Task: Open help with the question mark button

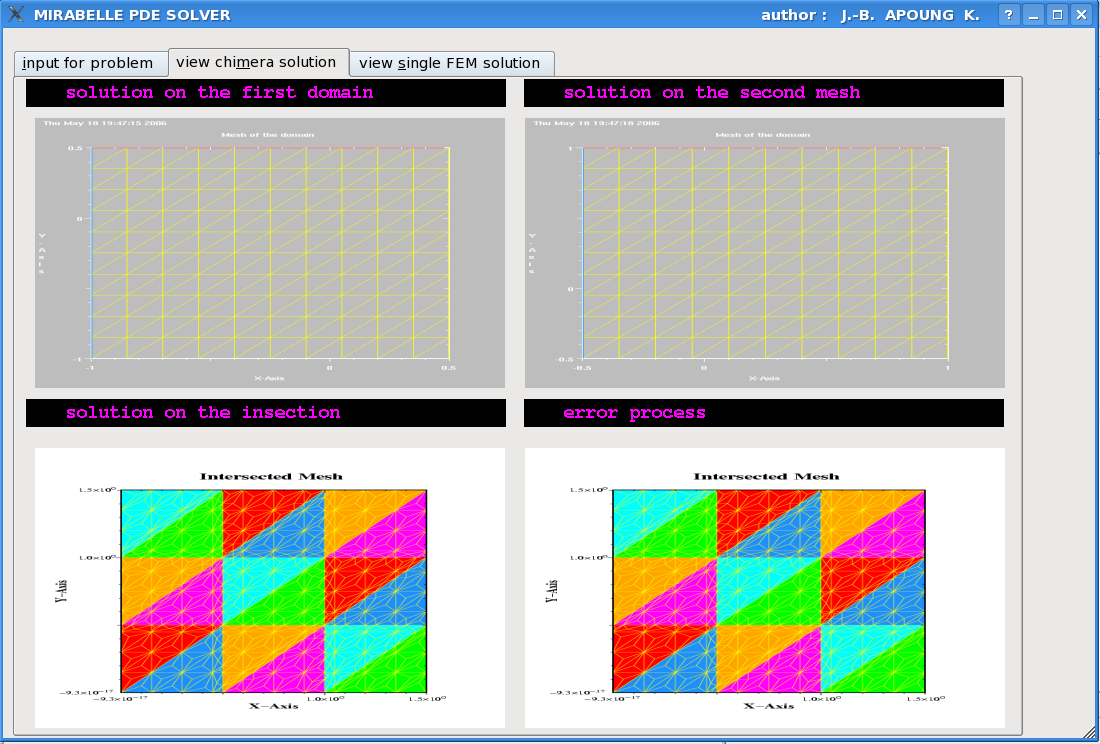Action: click(1009, 15)
